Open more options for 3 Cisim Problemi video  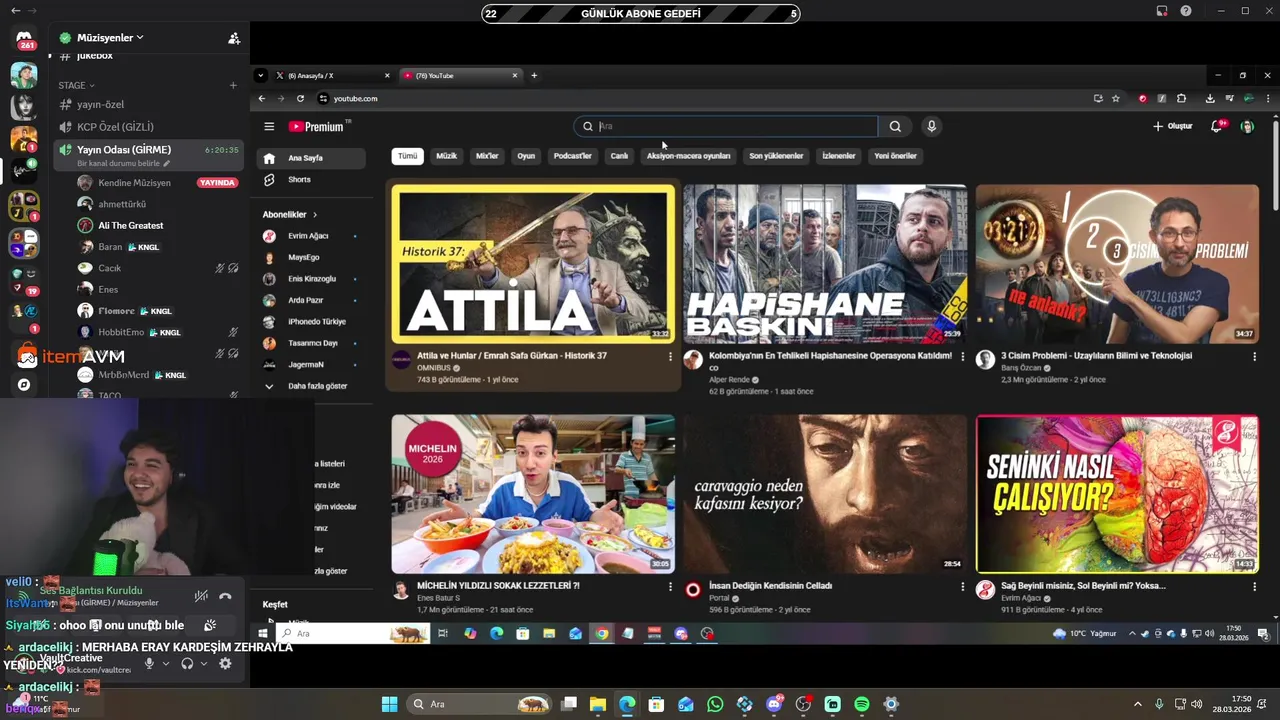point(1254,356)
